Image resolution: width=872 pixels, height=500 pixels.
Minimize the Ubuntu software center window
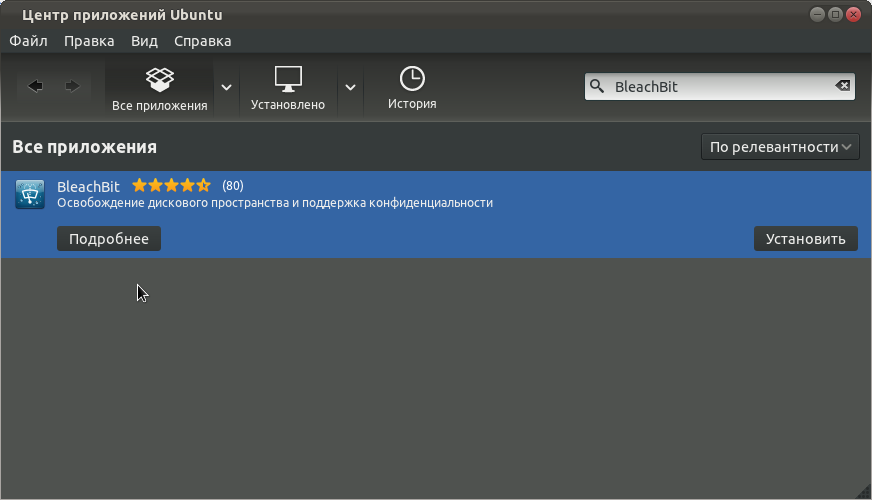(817, 14)
